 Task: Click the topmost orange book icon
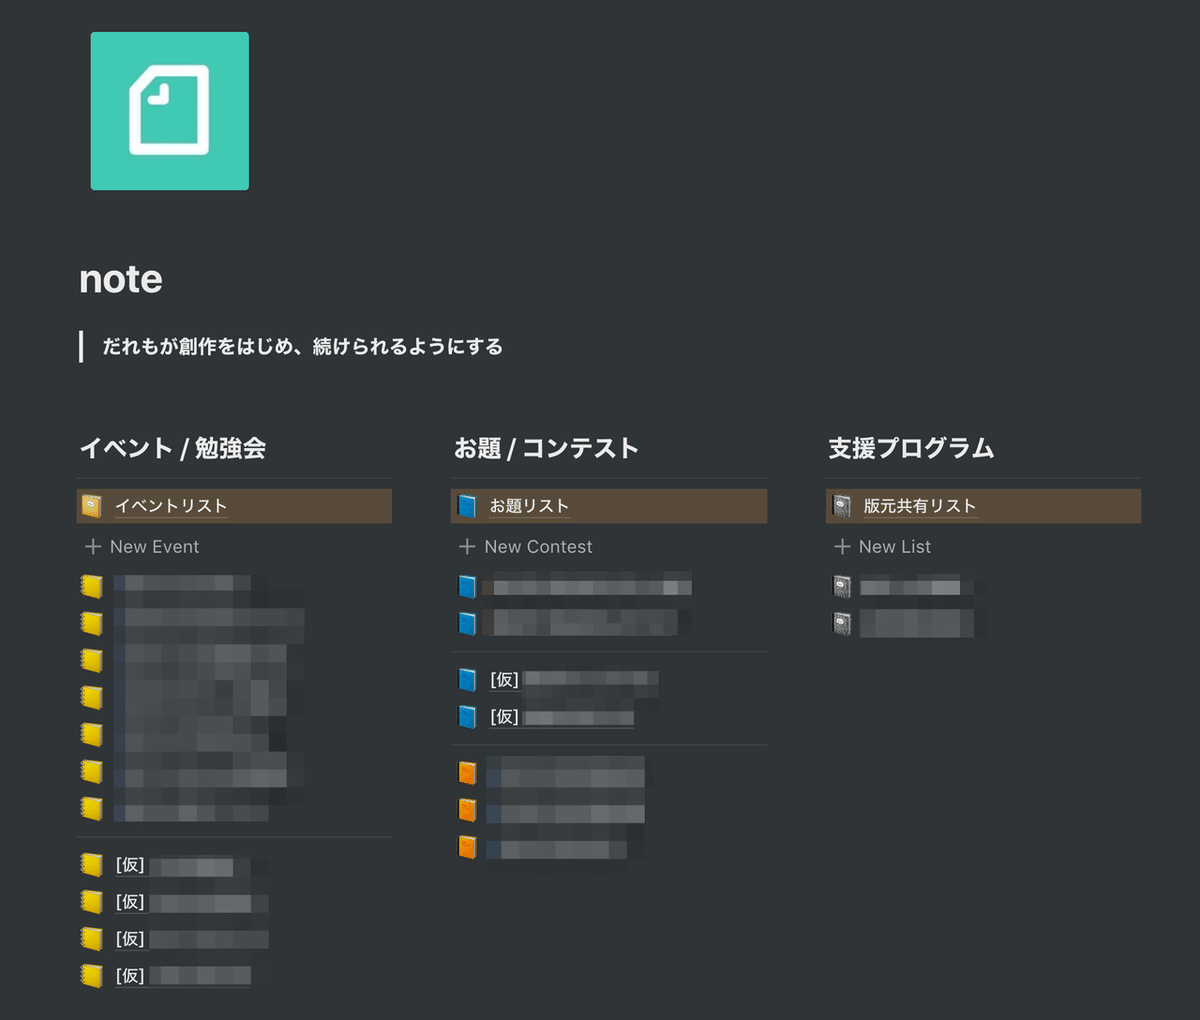(x=467, y=773)
